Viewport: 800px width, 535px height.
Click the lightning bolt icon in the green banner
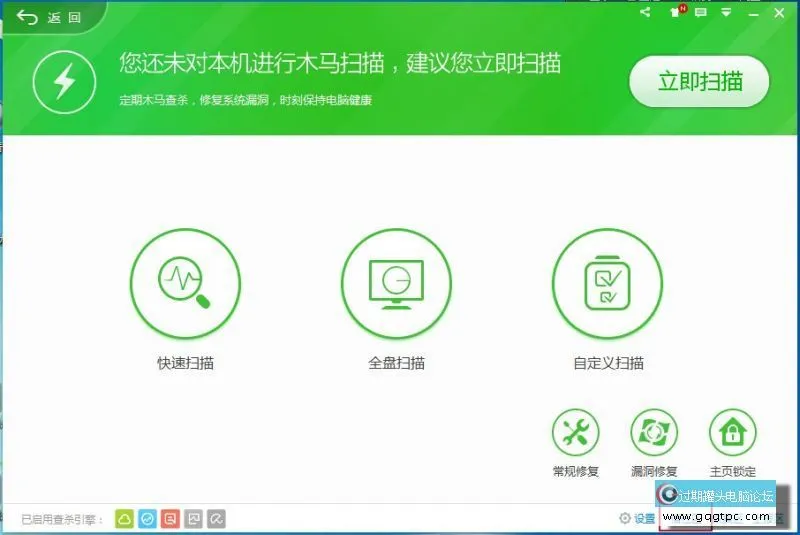64,82
